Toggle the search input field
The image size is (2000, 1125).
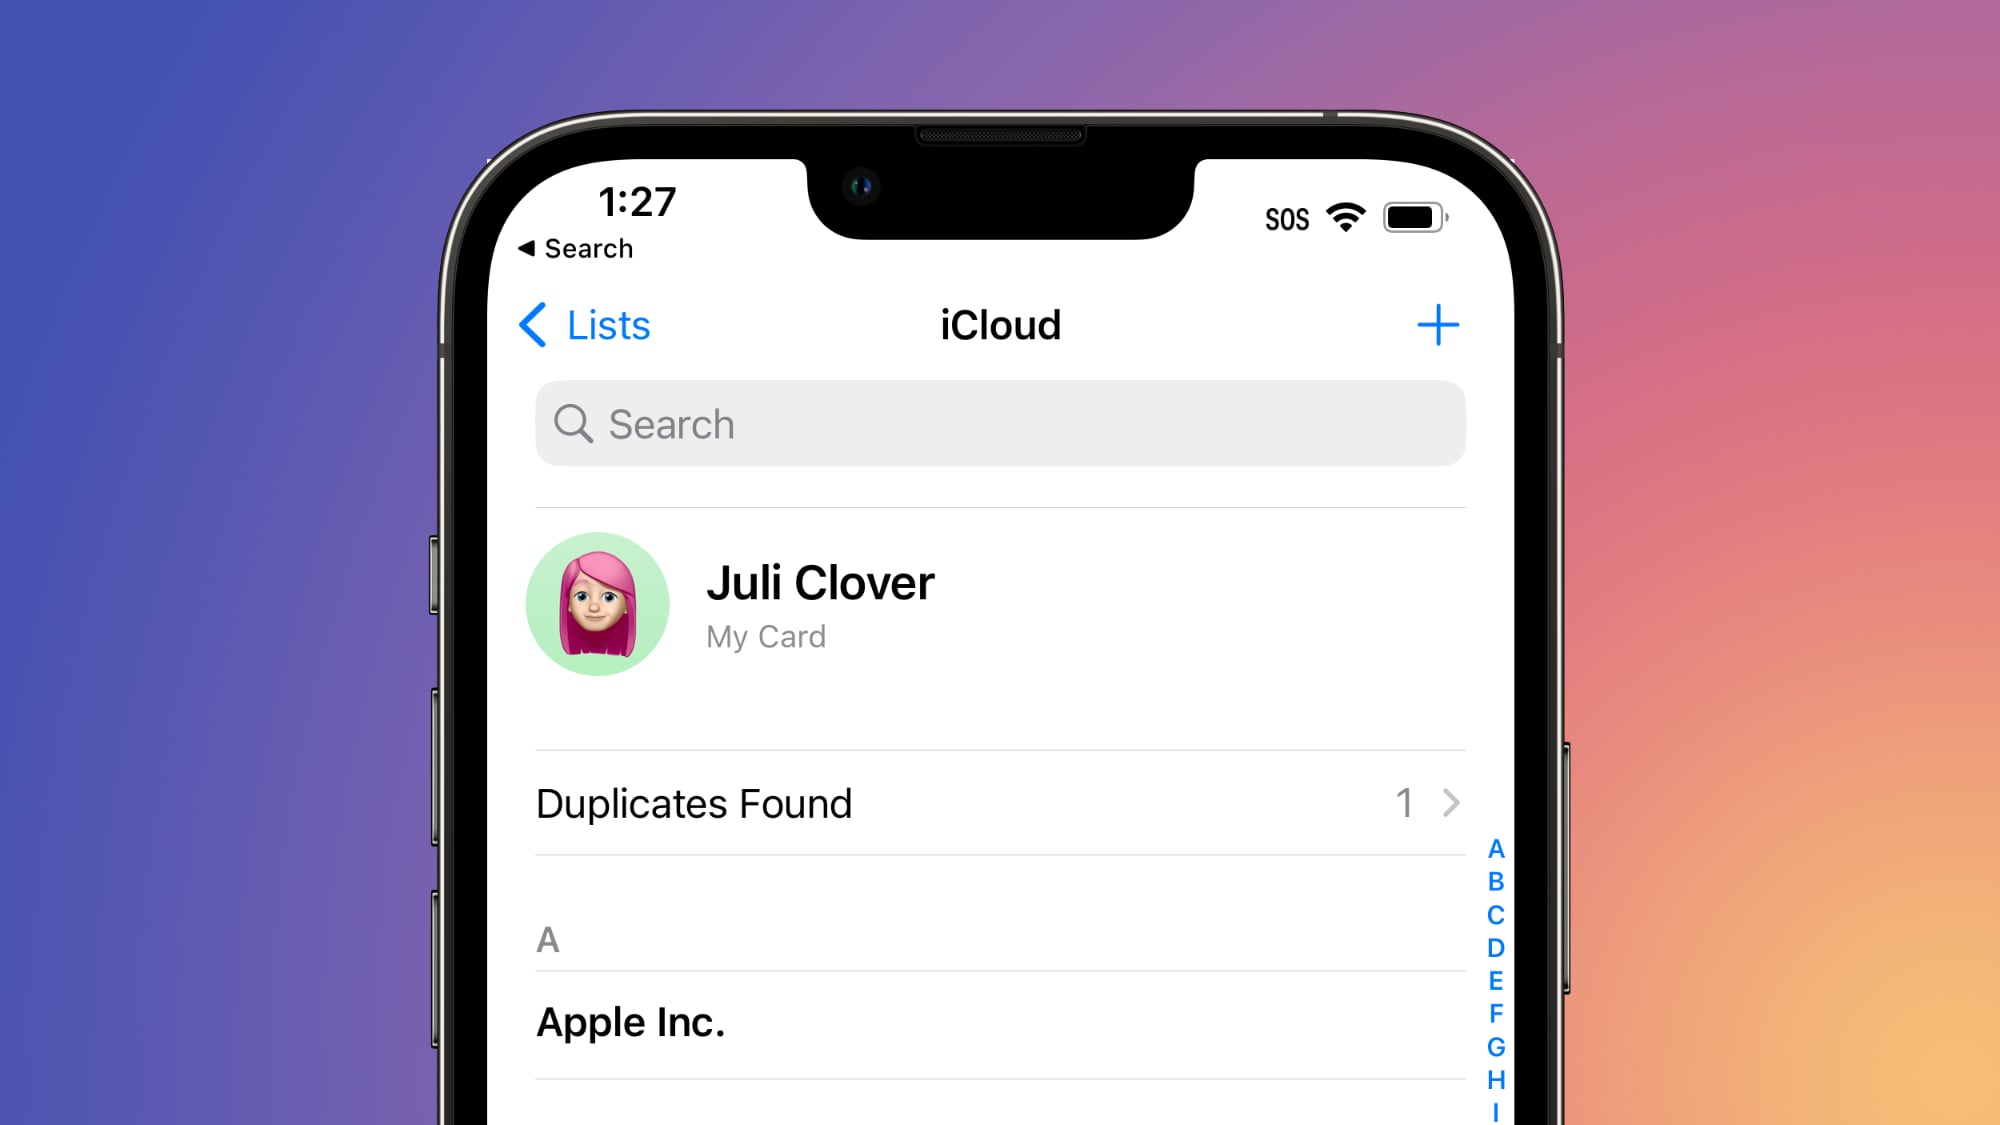(999, 423)
